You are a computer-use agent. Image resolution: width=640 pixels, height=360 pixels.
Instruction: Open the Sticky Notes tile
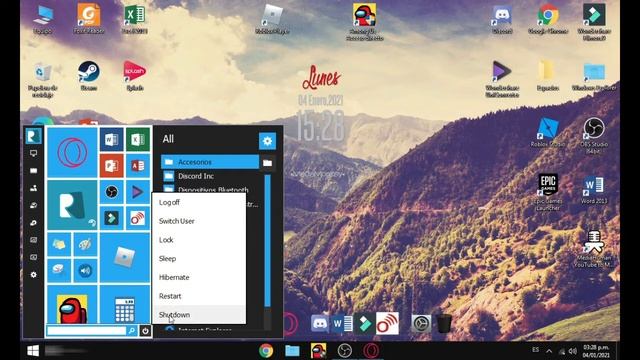coord(59,244)
